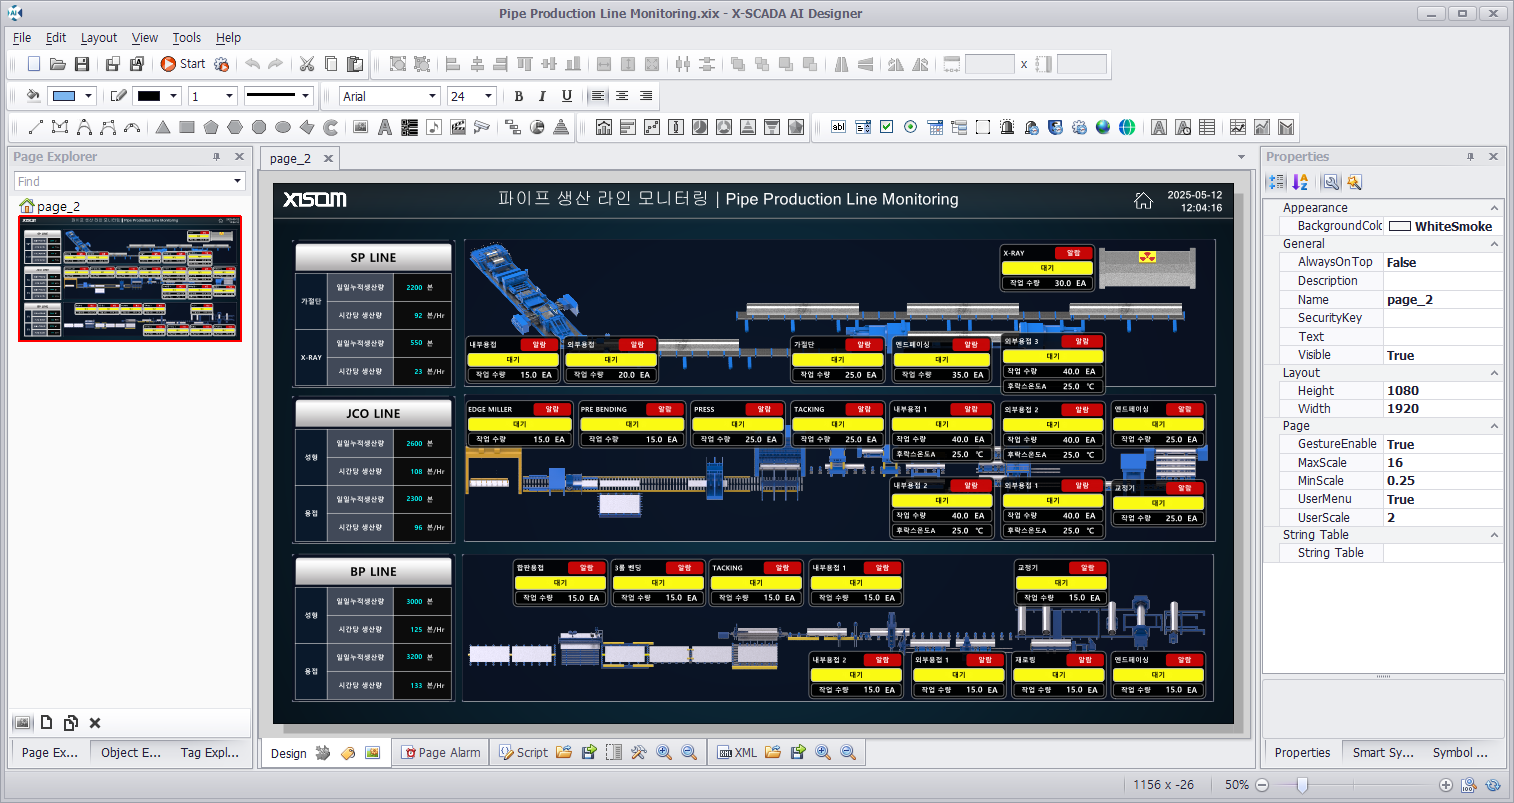Viewport: 1514px width, 803px height.
Task: Toggle italic text formatting
Action: (542, 96)
